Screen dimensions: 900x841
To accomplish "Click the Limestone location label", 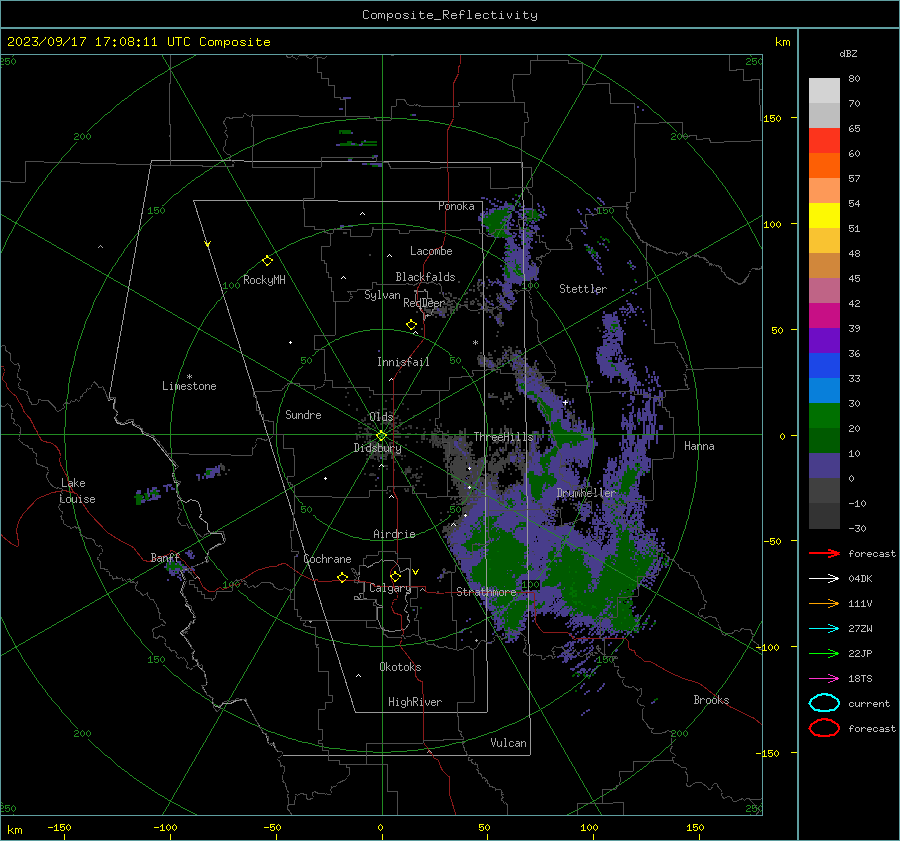I will (x=189, y=386).
